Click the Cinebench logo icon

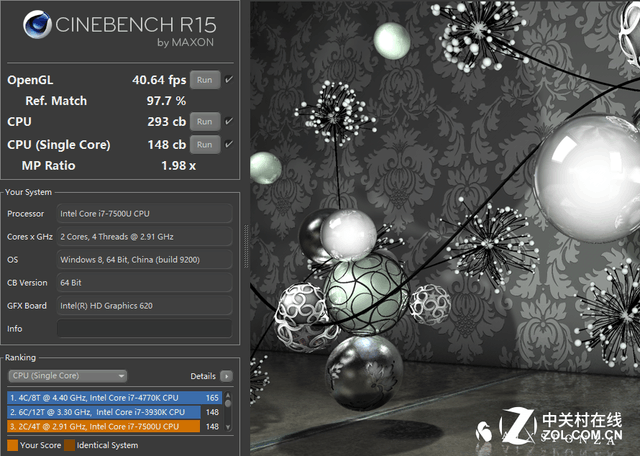click(38, 25)
